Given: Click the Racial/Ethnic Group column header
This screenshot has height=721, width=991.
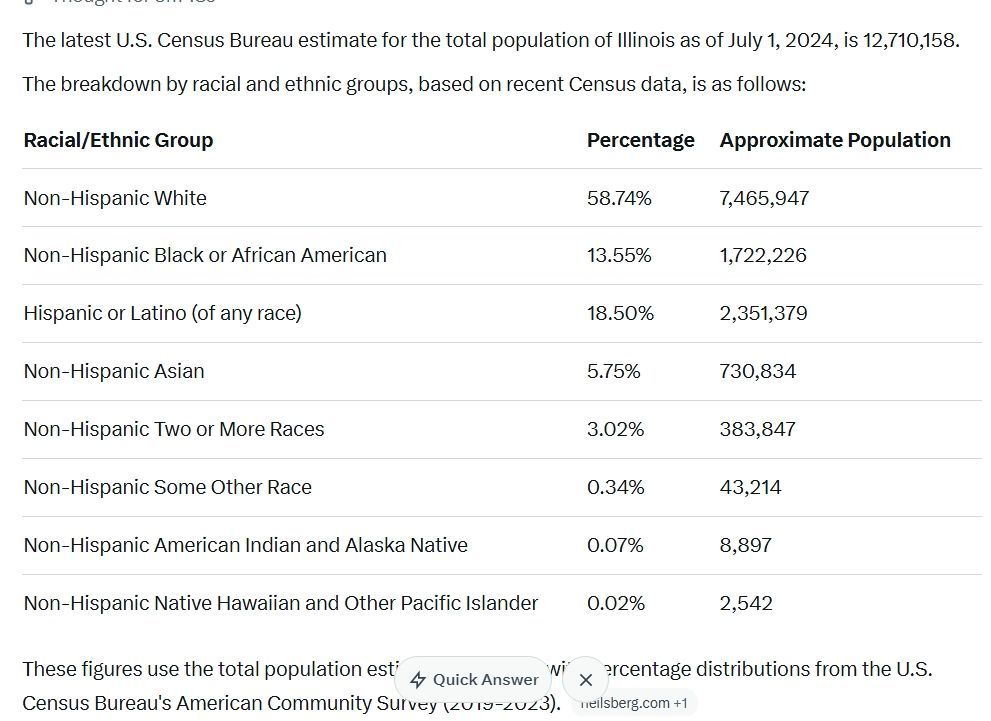Looking at the screenshot, I should (118, 140).
